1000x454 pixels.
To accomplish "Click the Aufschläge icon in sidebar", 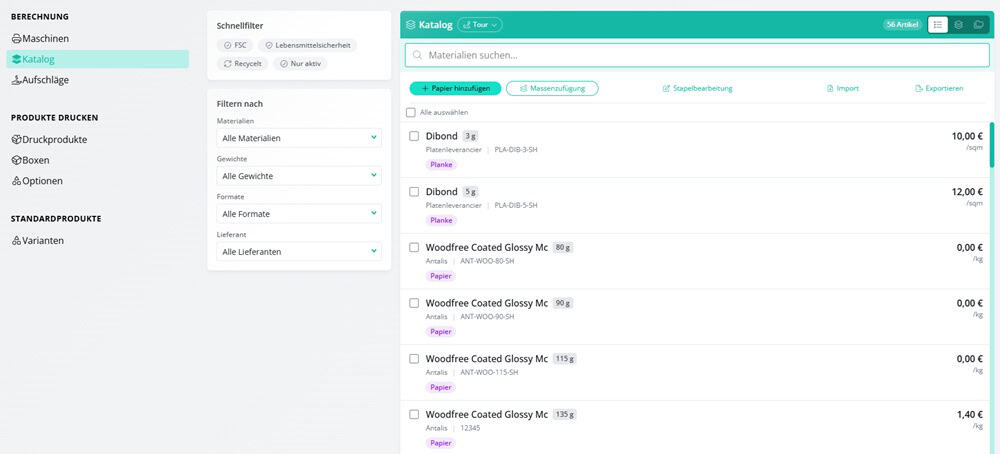I will coord(17,80).
